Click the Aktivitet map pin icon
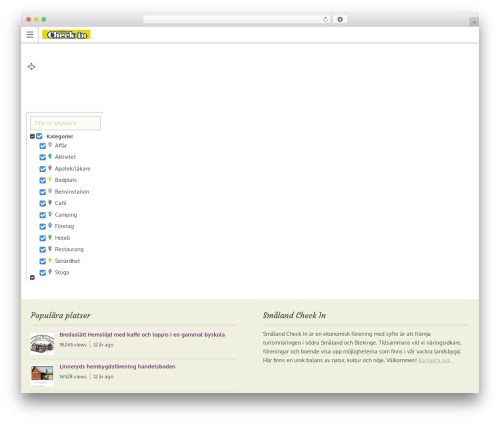500x423 pixels. point(50,156)
